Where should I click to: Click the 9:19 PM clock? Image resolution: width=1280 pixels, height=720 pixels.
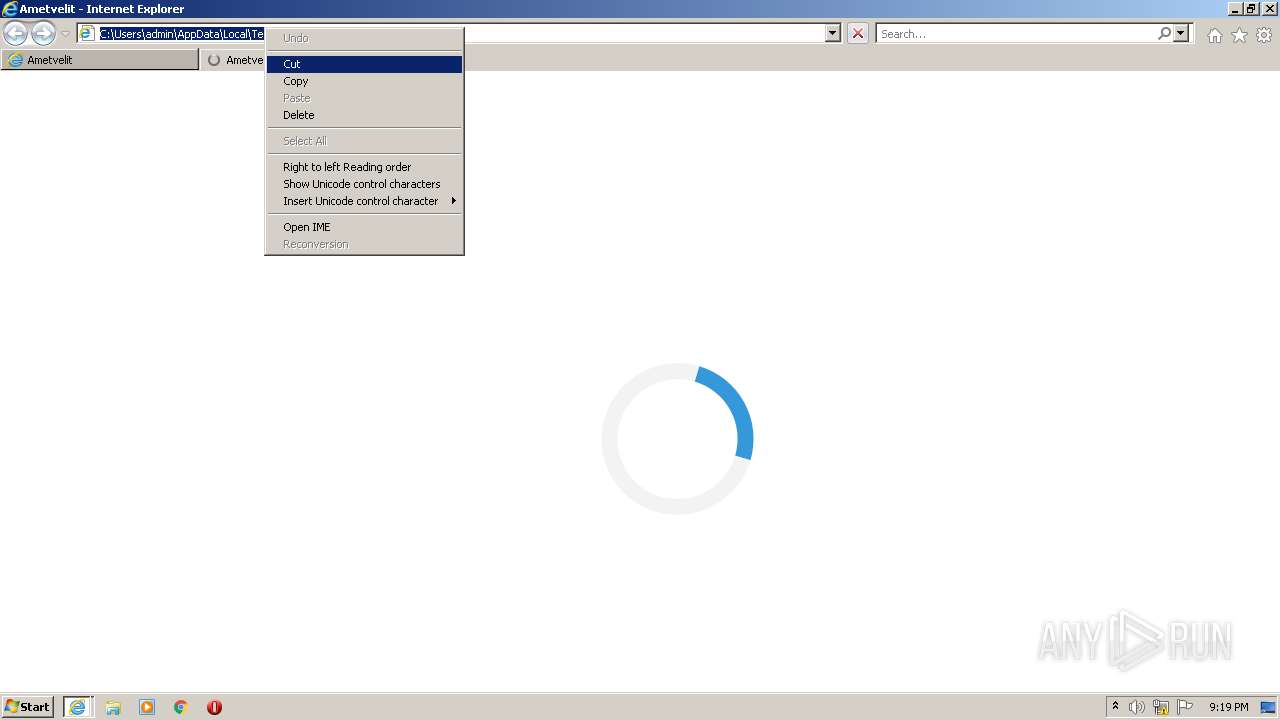click(x=1228, y=707)
